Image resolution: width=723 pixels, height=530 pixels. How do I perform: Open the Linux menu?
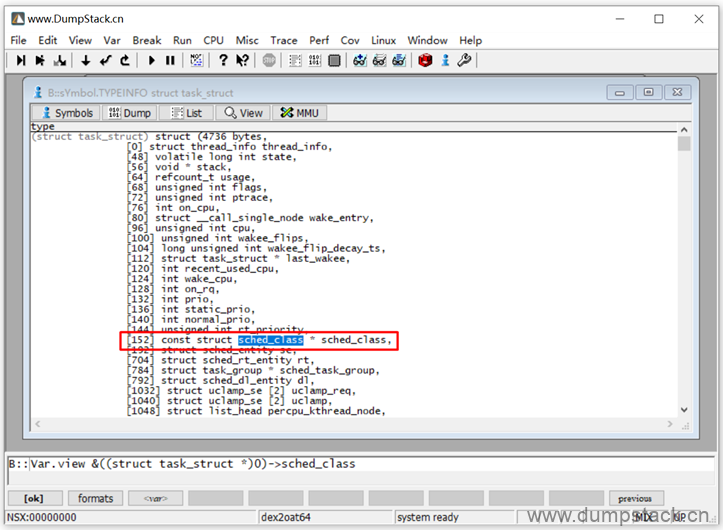[x=383, y=40]
